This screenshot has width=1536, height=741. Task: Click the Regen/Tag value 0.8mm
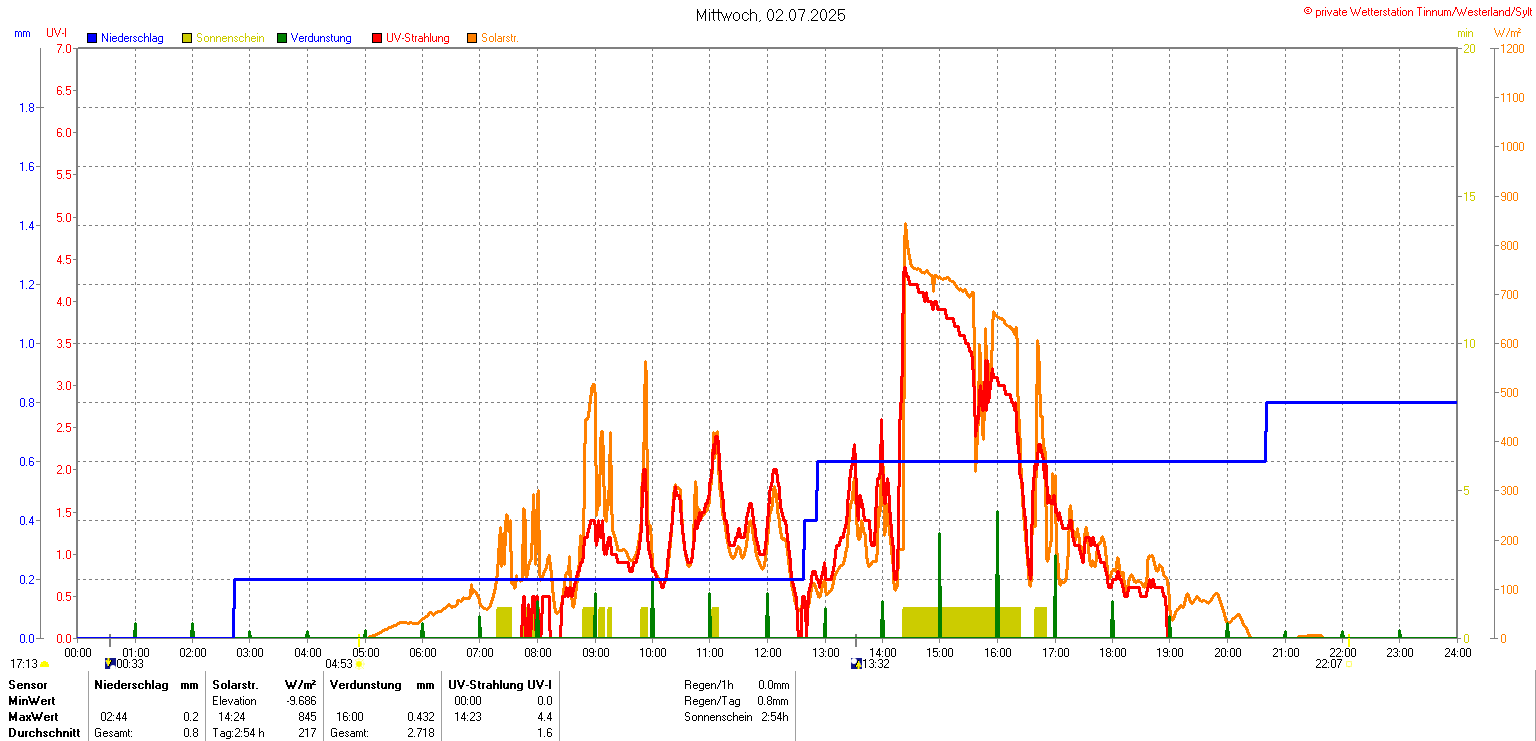click(773, 701)
